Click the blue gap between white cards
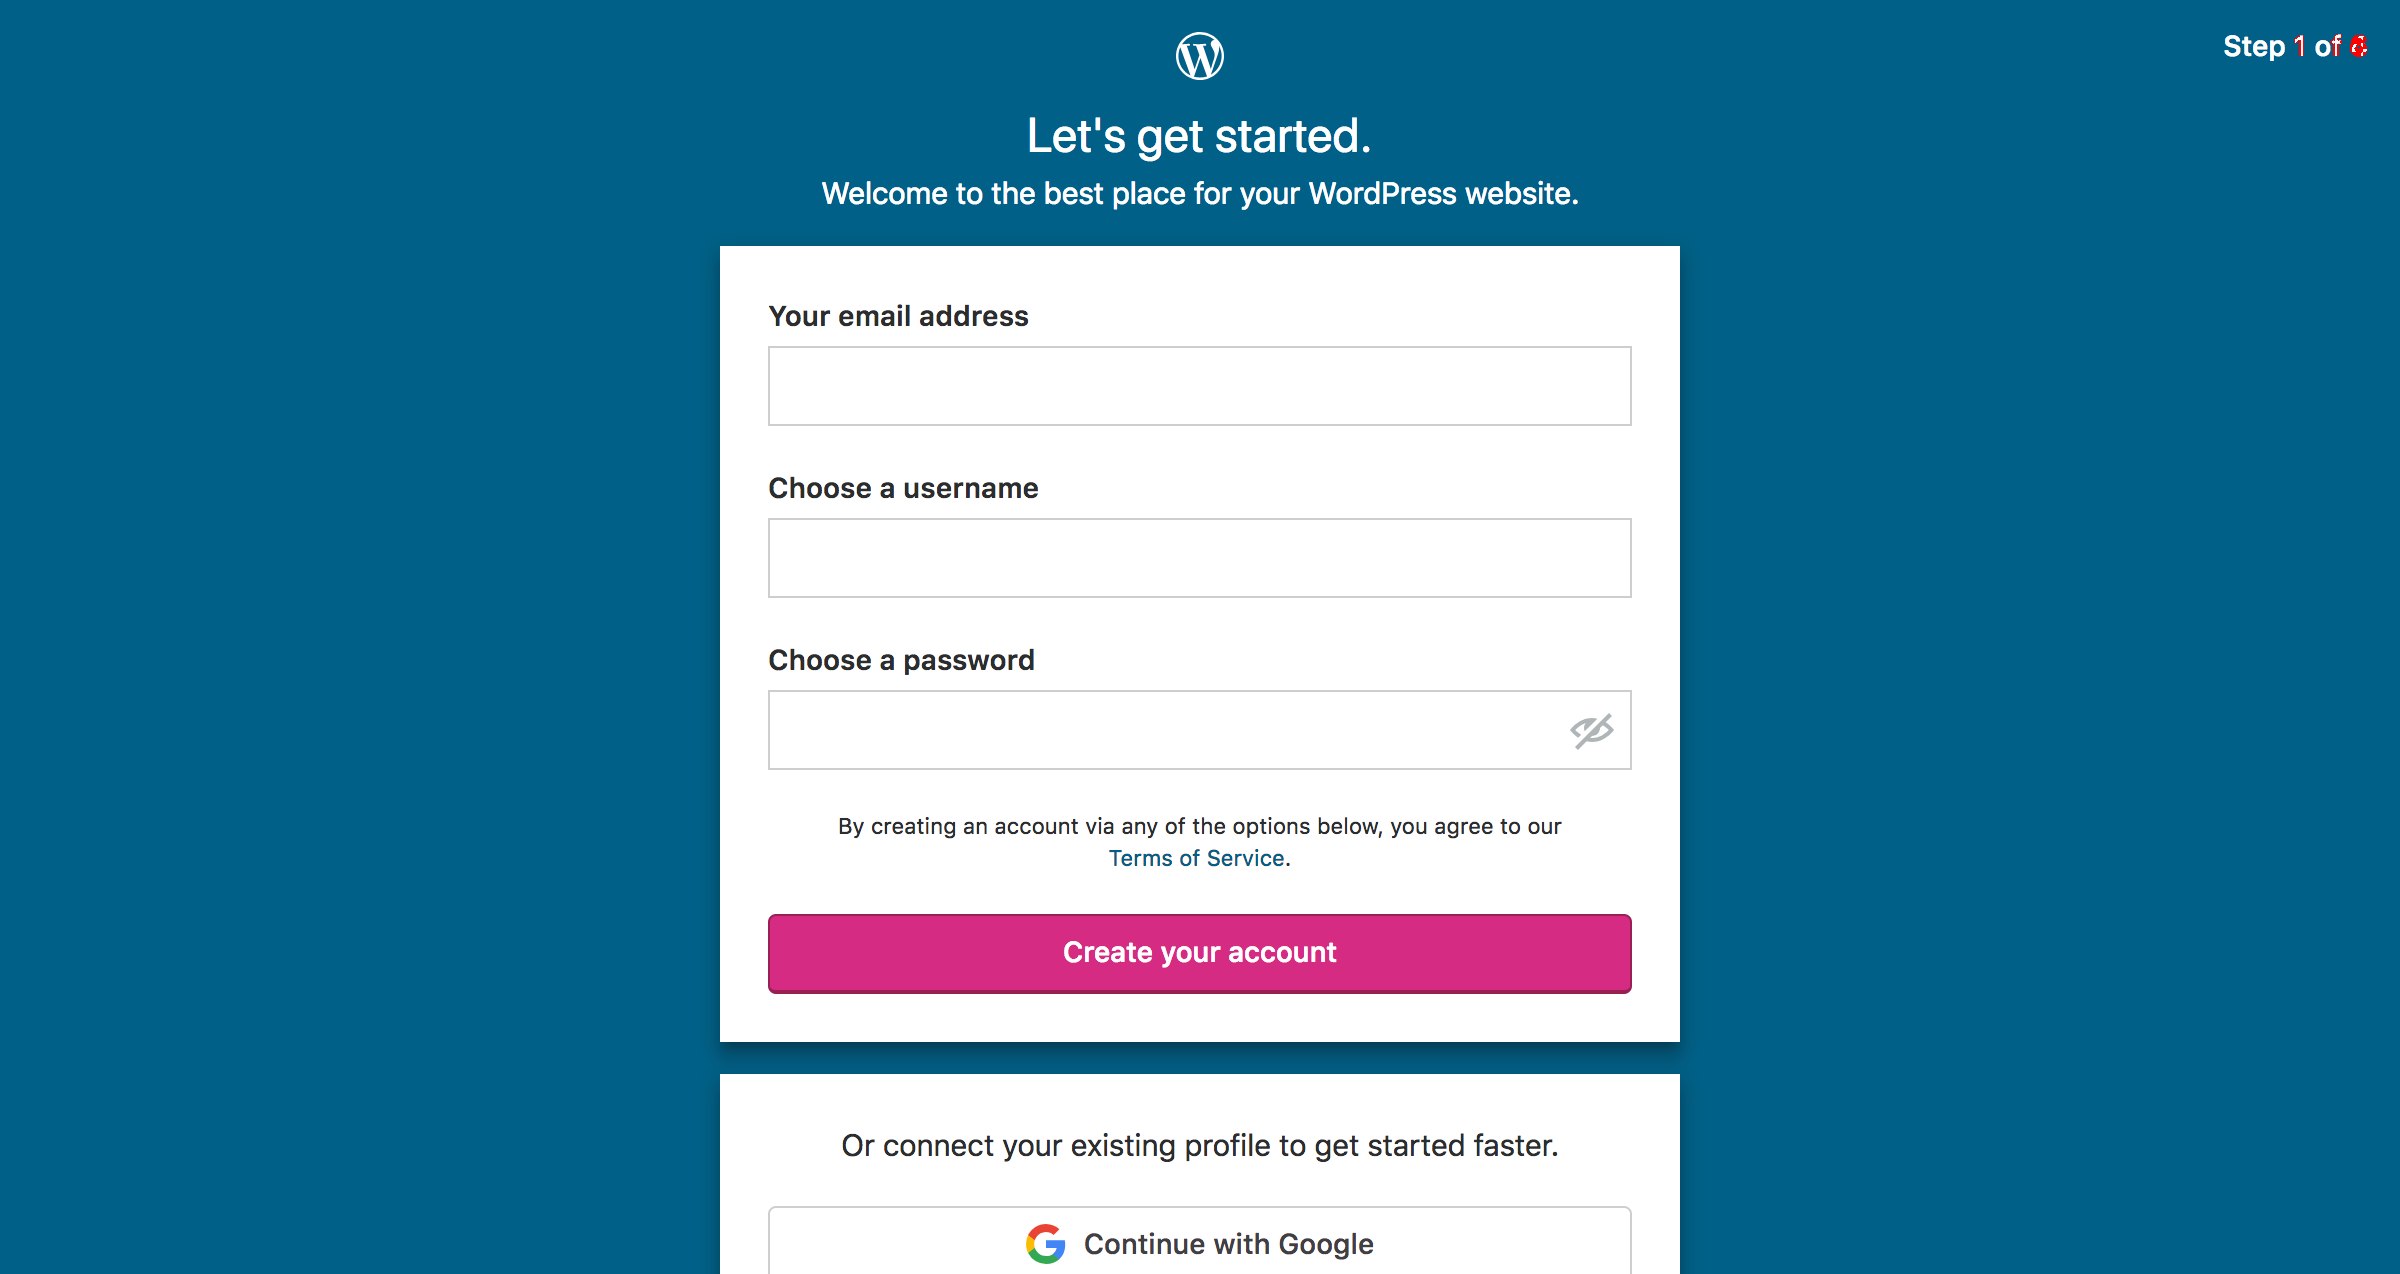 pos(1199,1058)
